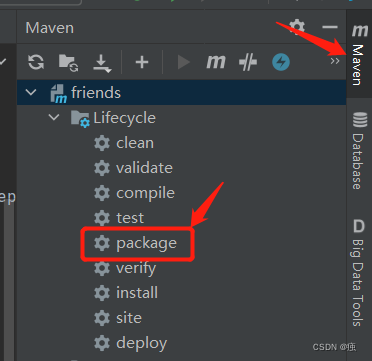Click gear icon next to validate

(x=102, y=168)
